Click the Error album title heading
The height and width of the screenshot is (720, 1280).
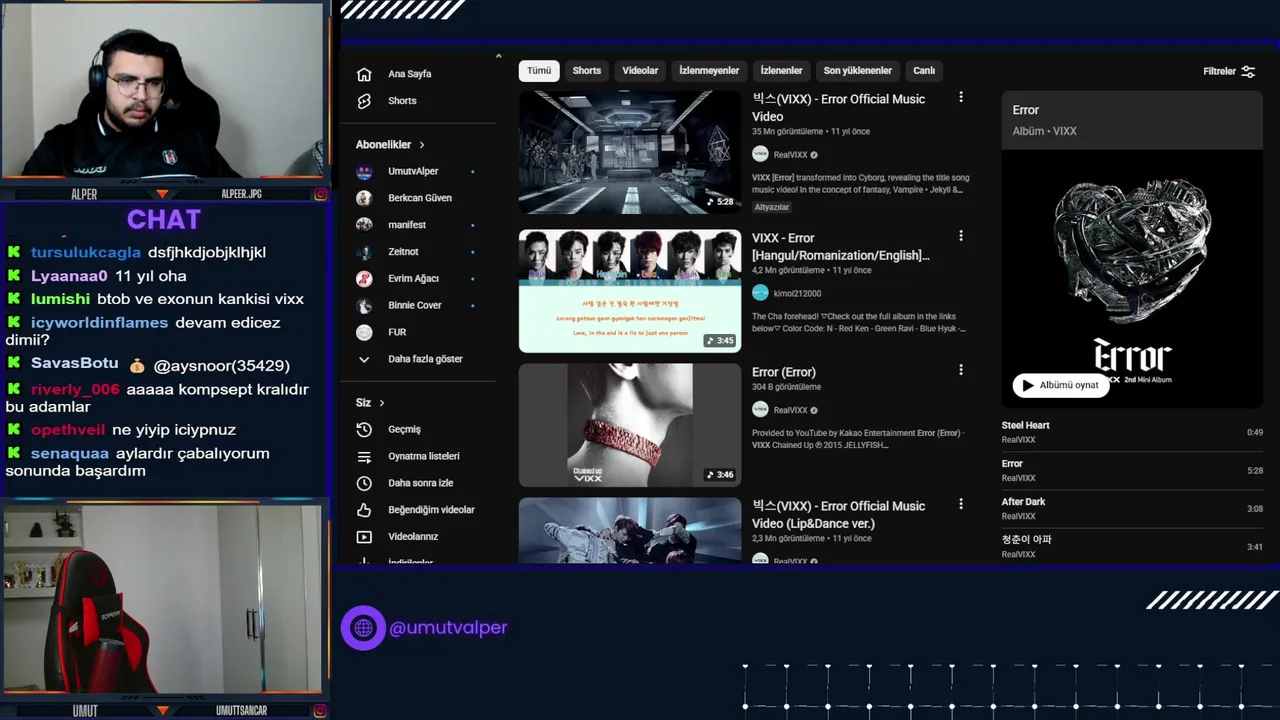point(1025,110)
